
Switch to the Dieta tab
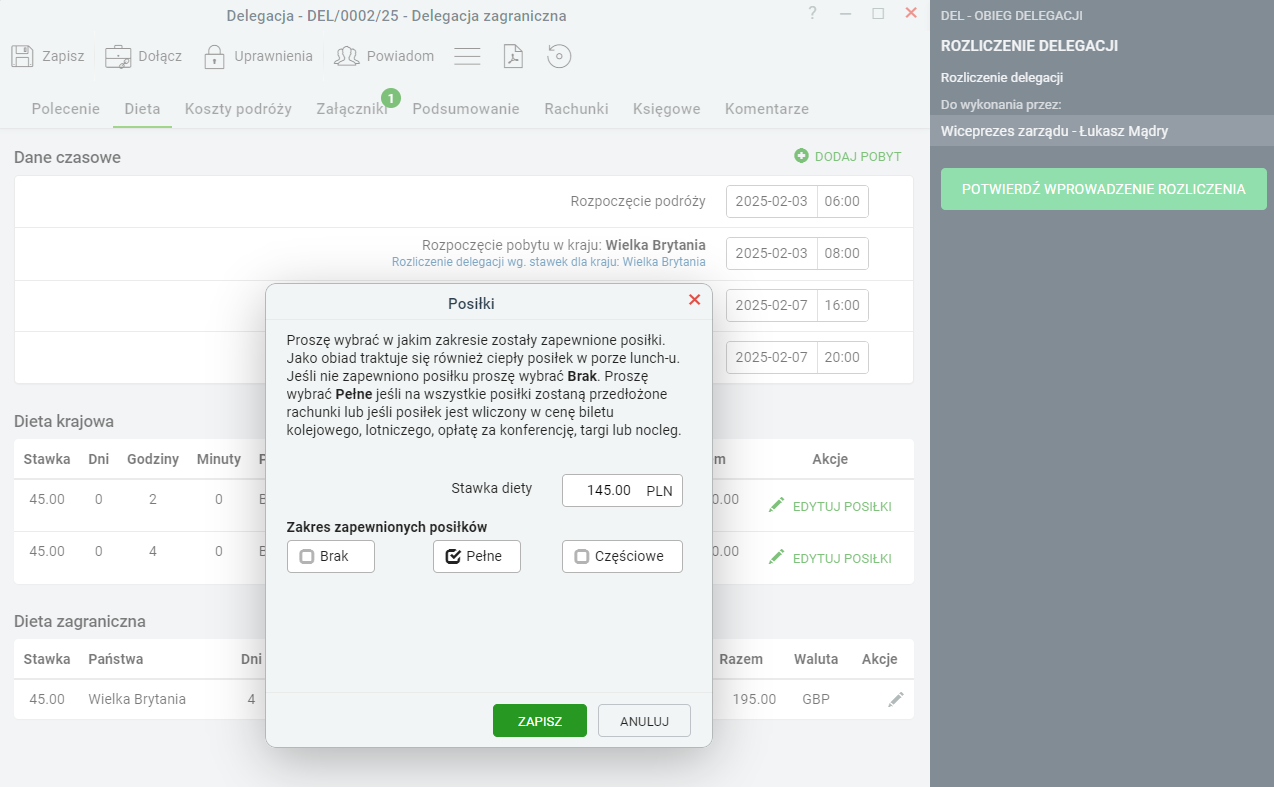142,109
